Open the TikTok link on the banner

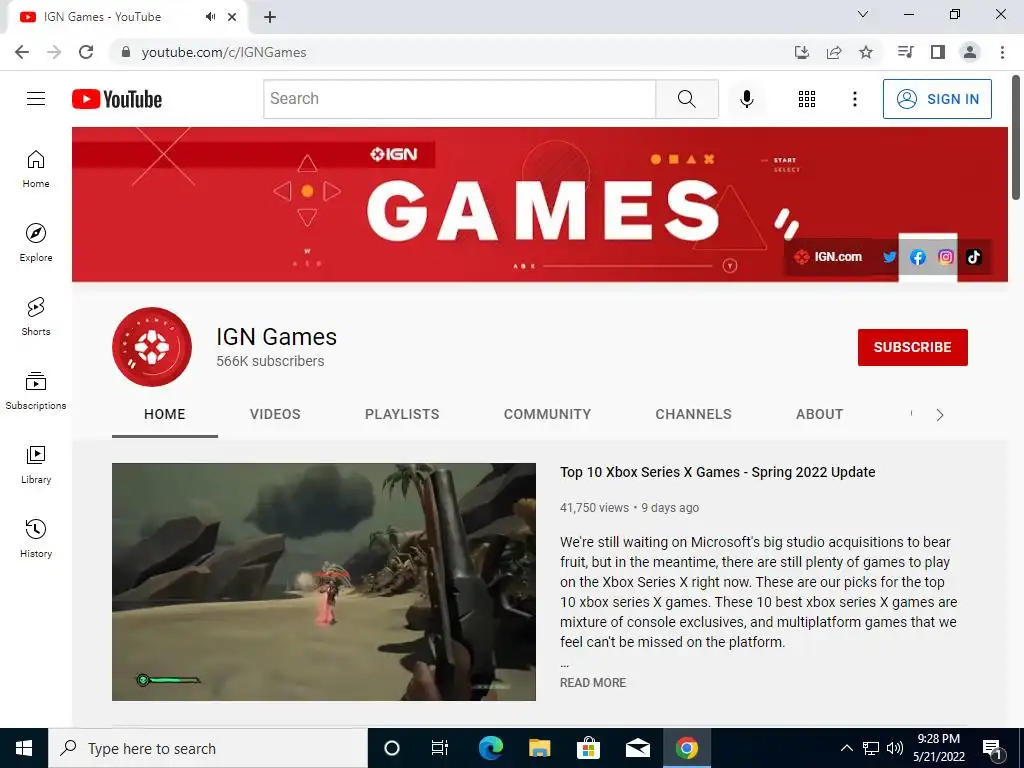coord(974,257)
